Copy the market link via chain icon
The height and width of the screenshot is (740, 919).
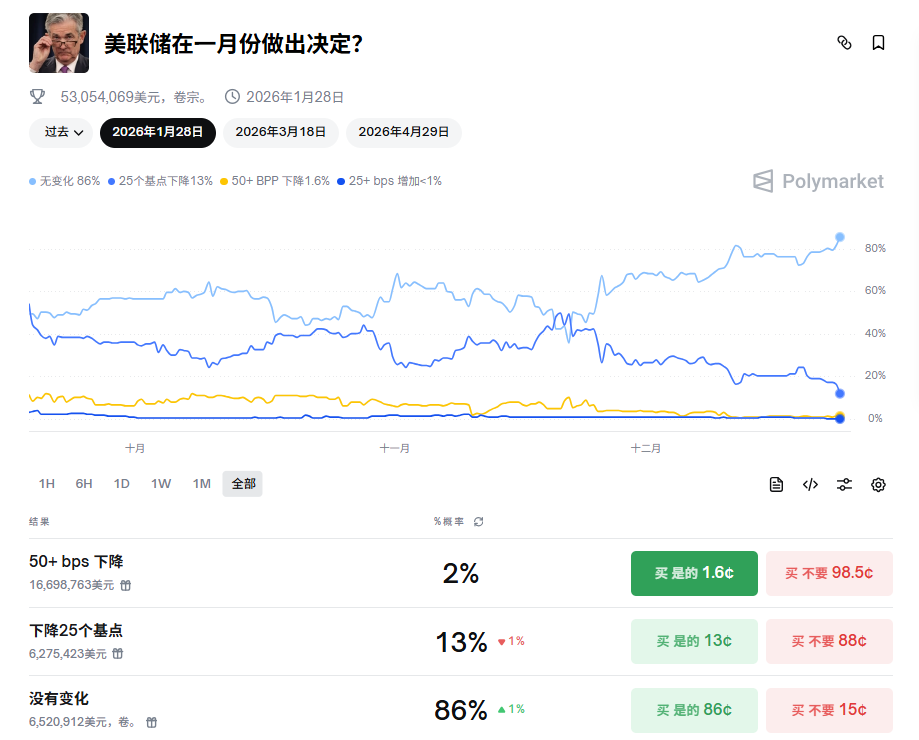click(844, 43)
